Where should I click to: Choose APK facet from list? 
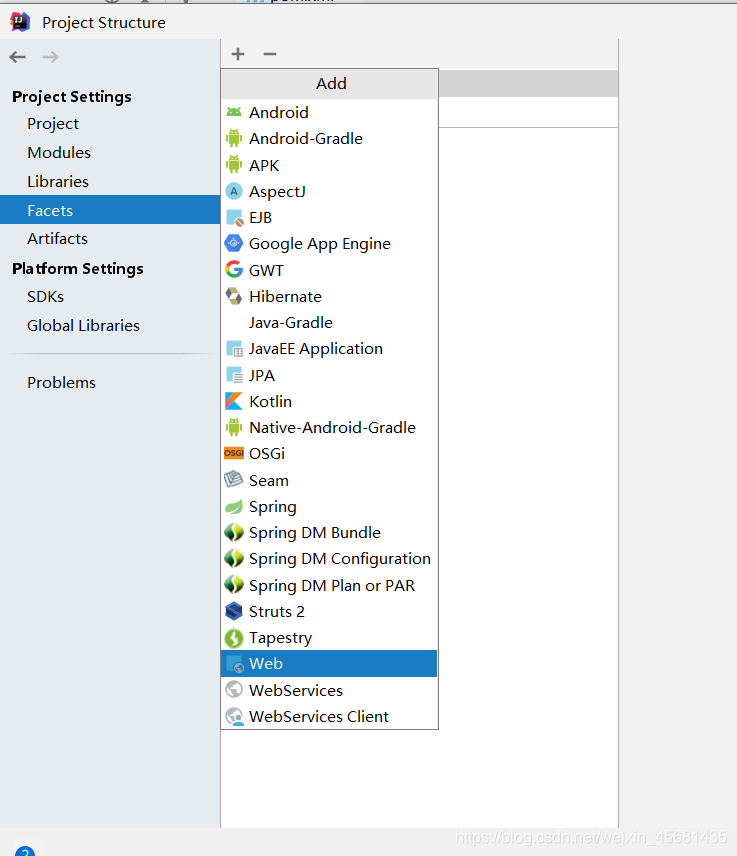pyautogui.click(x=329, y=165)
